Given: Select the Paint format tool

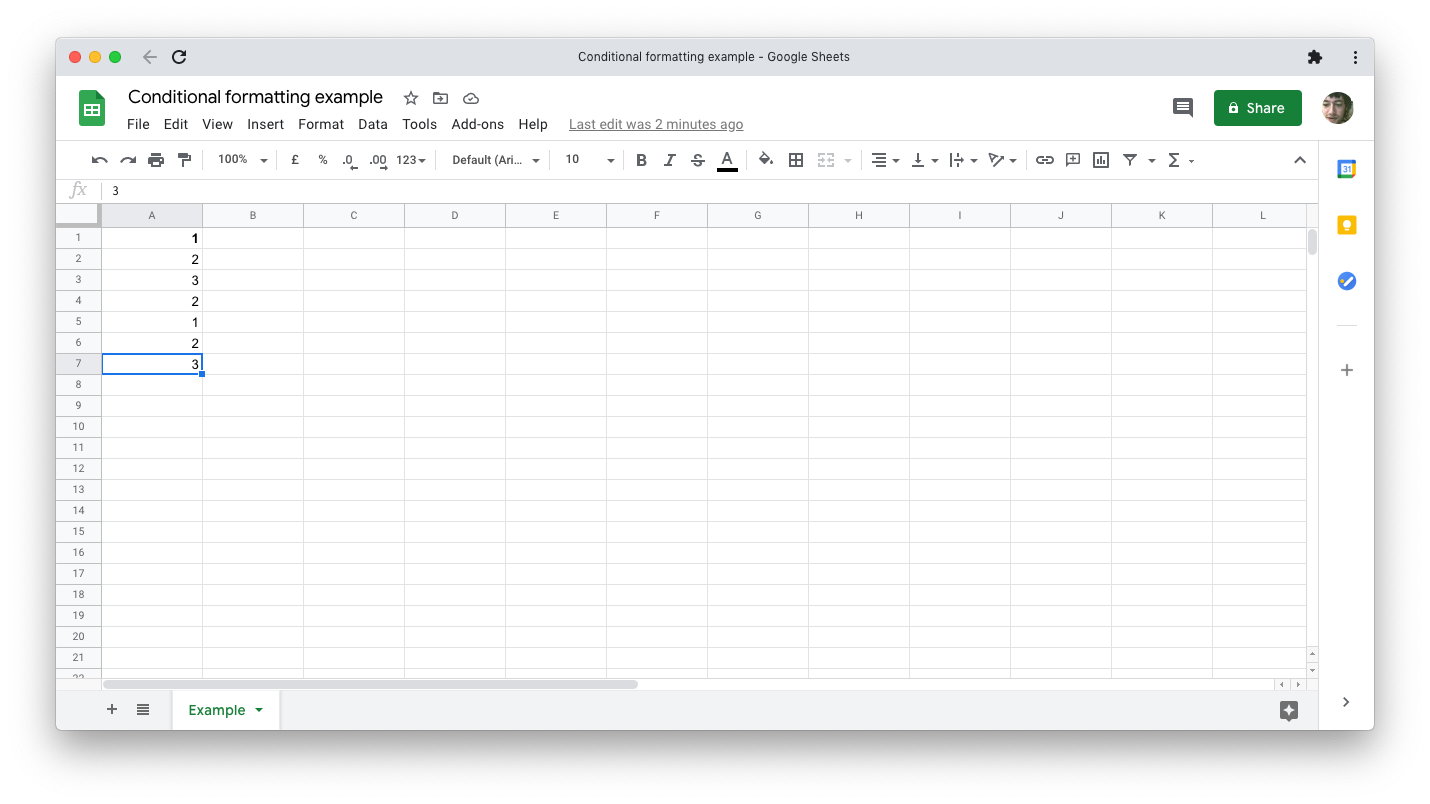Looking at the screenshot, I should [x=184, y=160].
